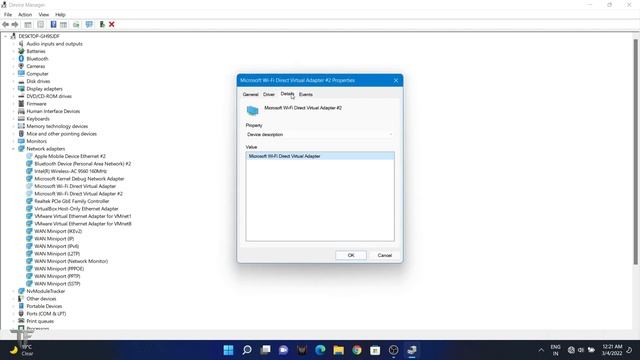The image size is (640, 360).
Task: Select Intel(R) Wireless-AC 9560 160MHz adapter
Action: pos(70,171)
